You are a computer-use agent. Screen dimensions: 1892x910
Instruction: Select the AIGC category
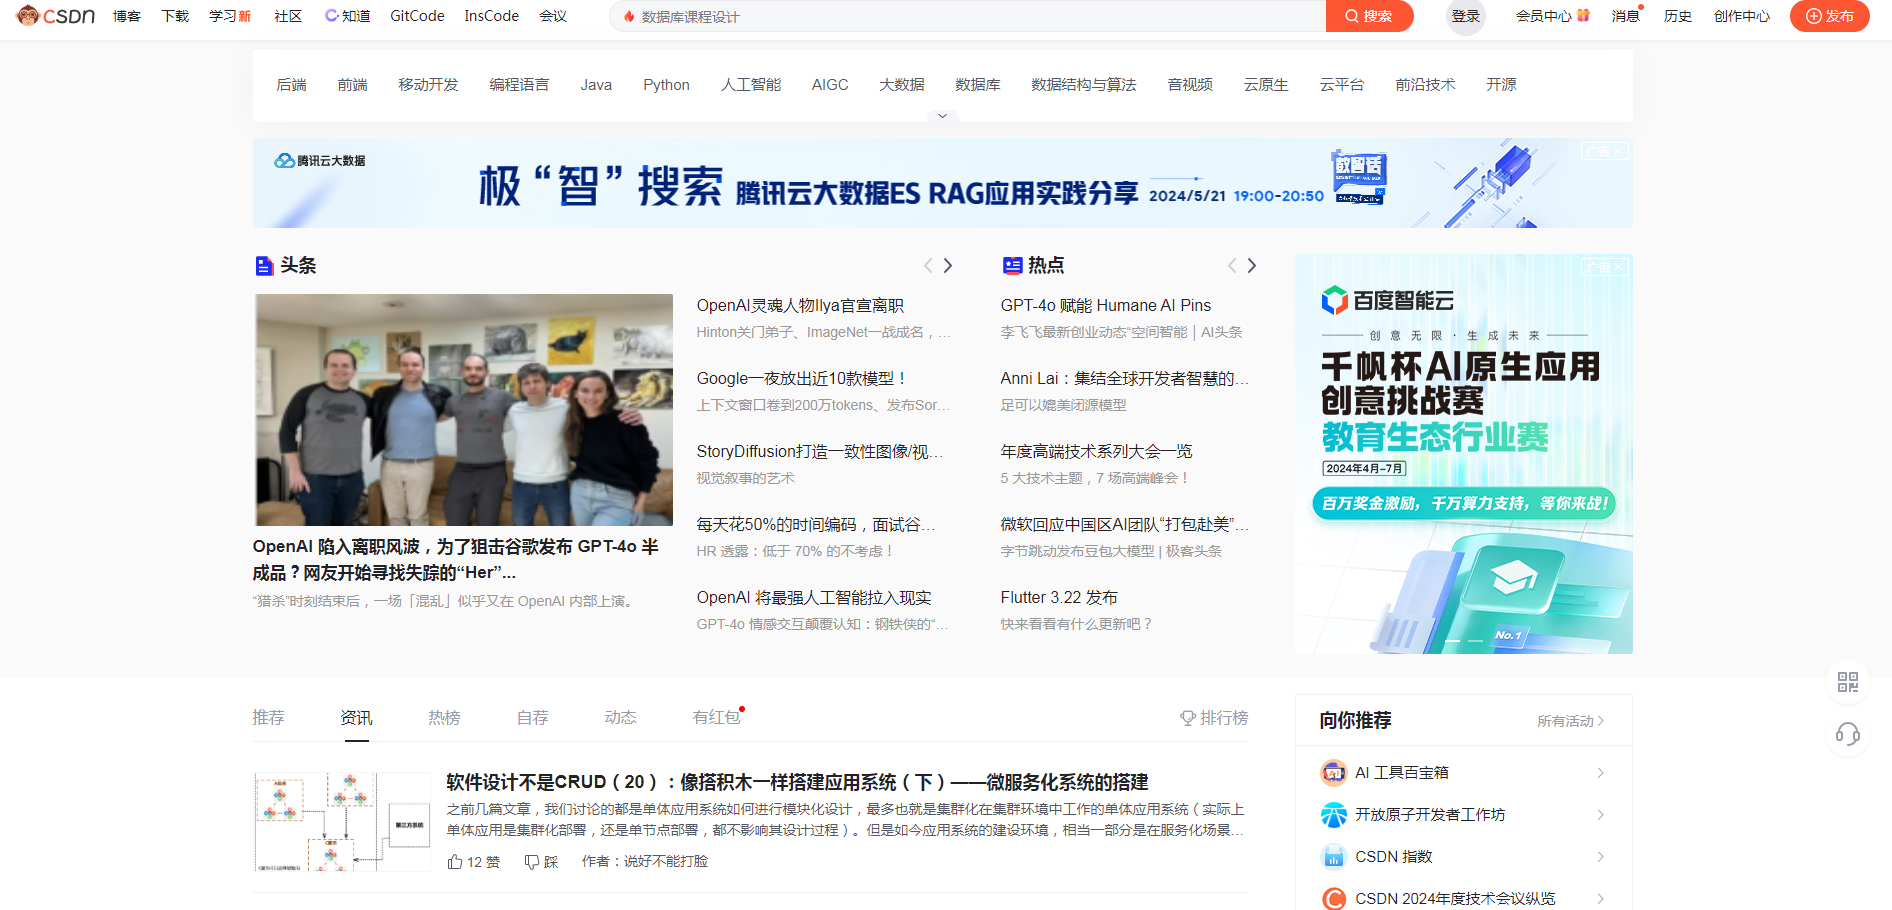coord(830,85)
